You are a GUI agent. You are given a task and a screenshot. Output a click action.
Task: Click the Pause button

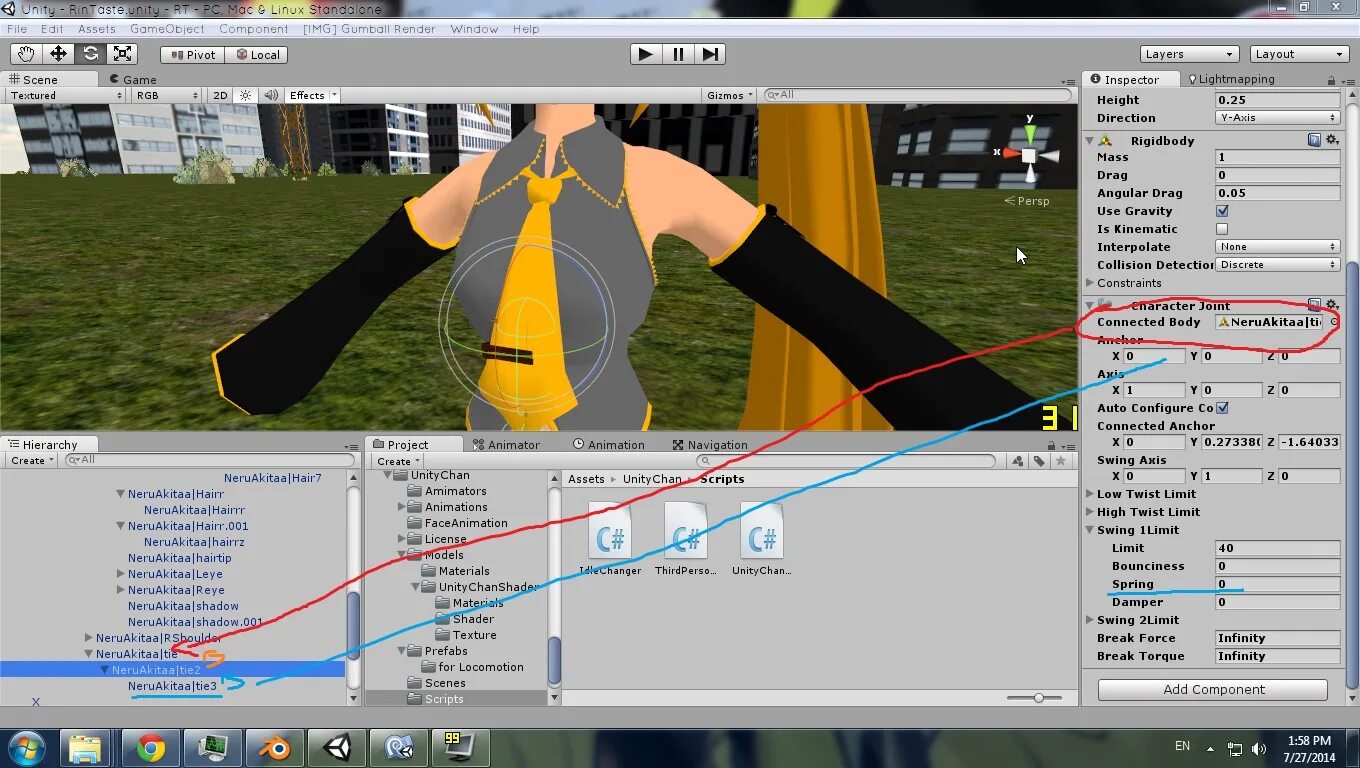tap(678, 54)
